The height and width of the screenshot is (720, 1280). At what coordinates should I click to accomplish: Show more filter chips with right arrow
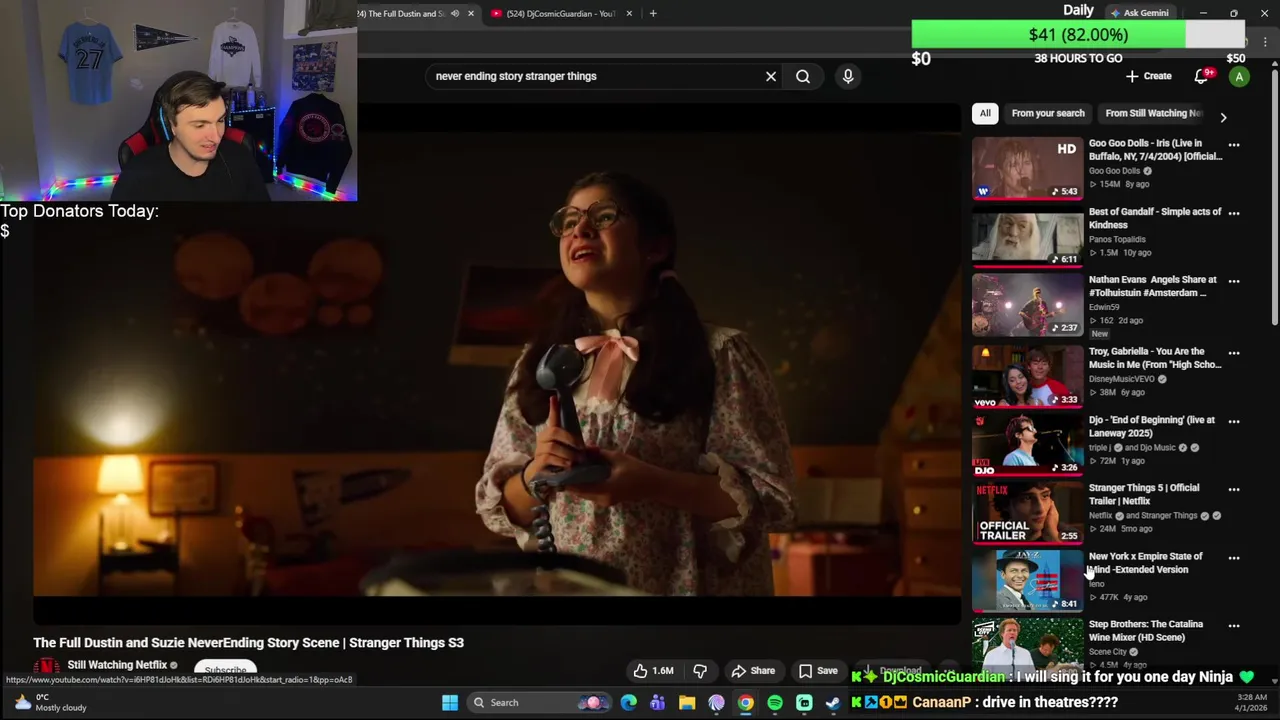[1223, 117]
